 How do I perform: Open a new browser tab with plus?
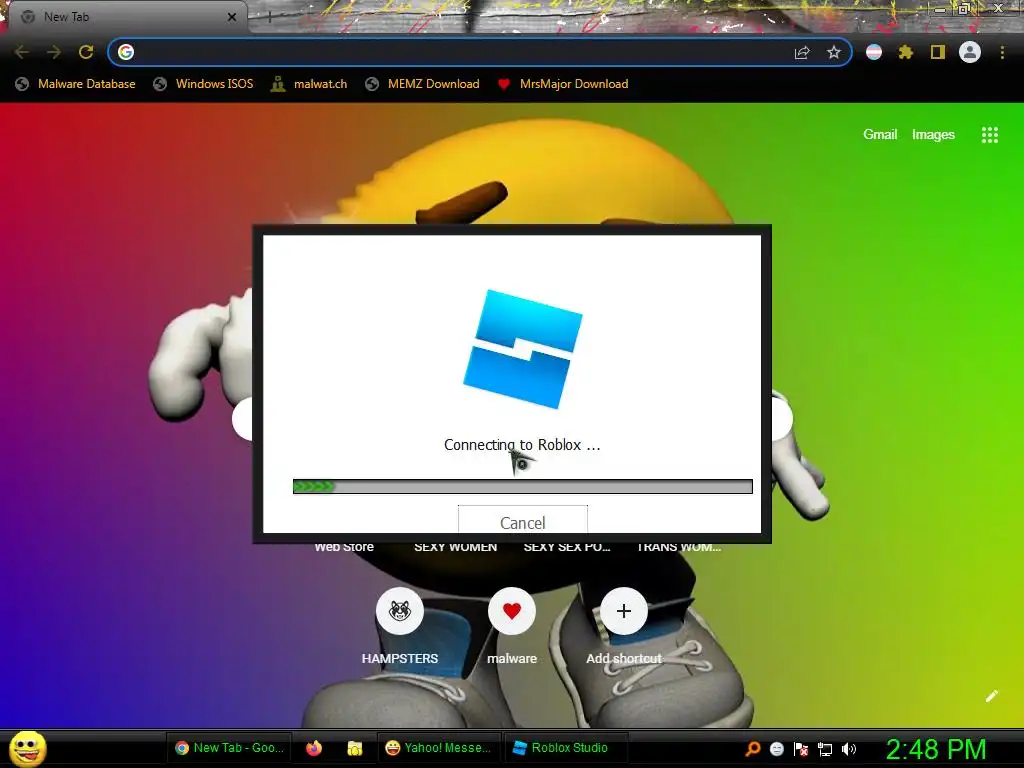[x=269, y=17]
